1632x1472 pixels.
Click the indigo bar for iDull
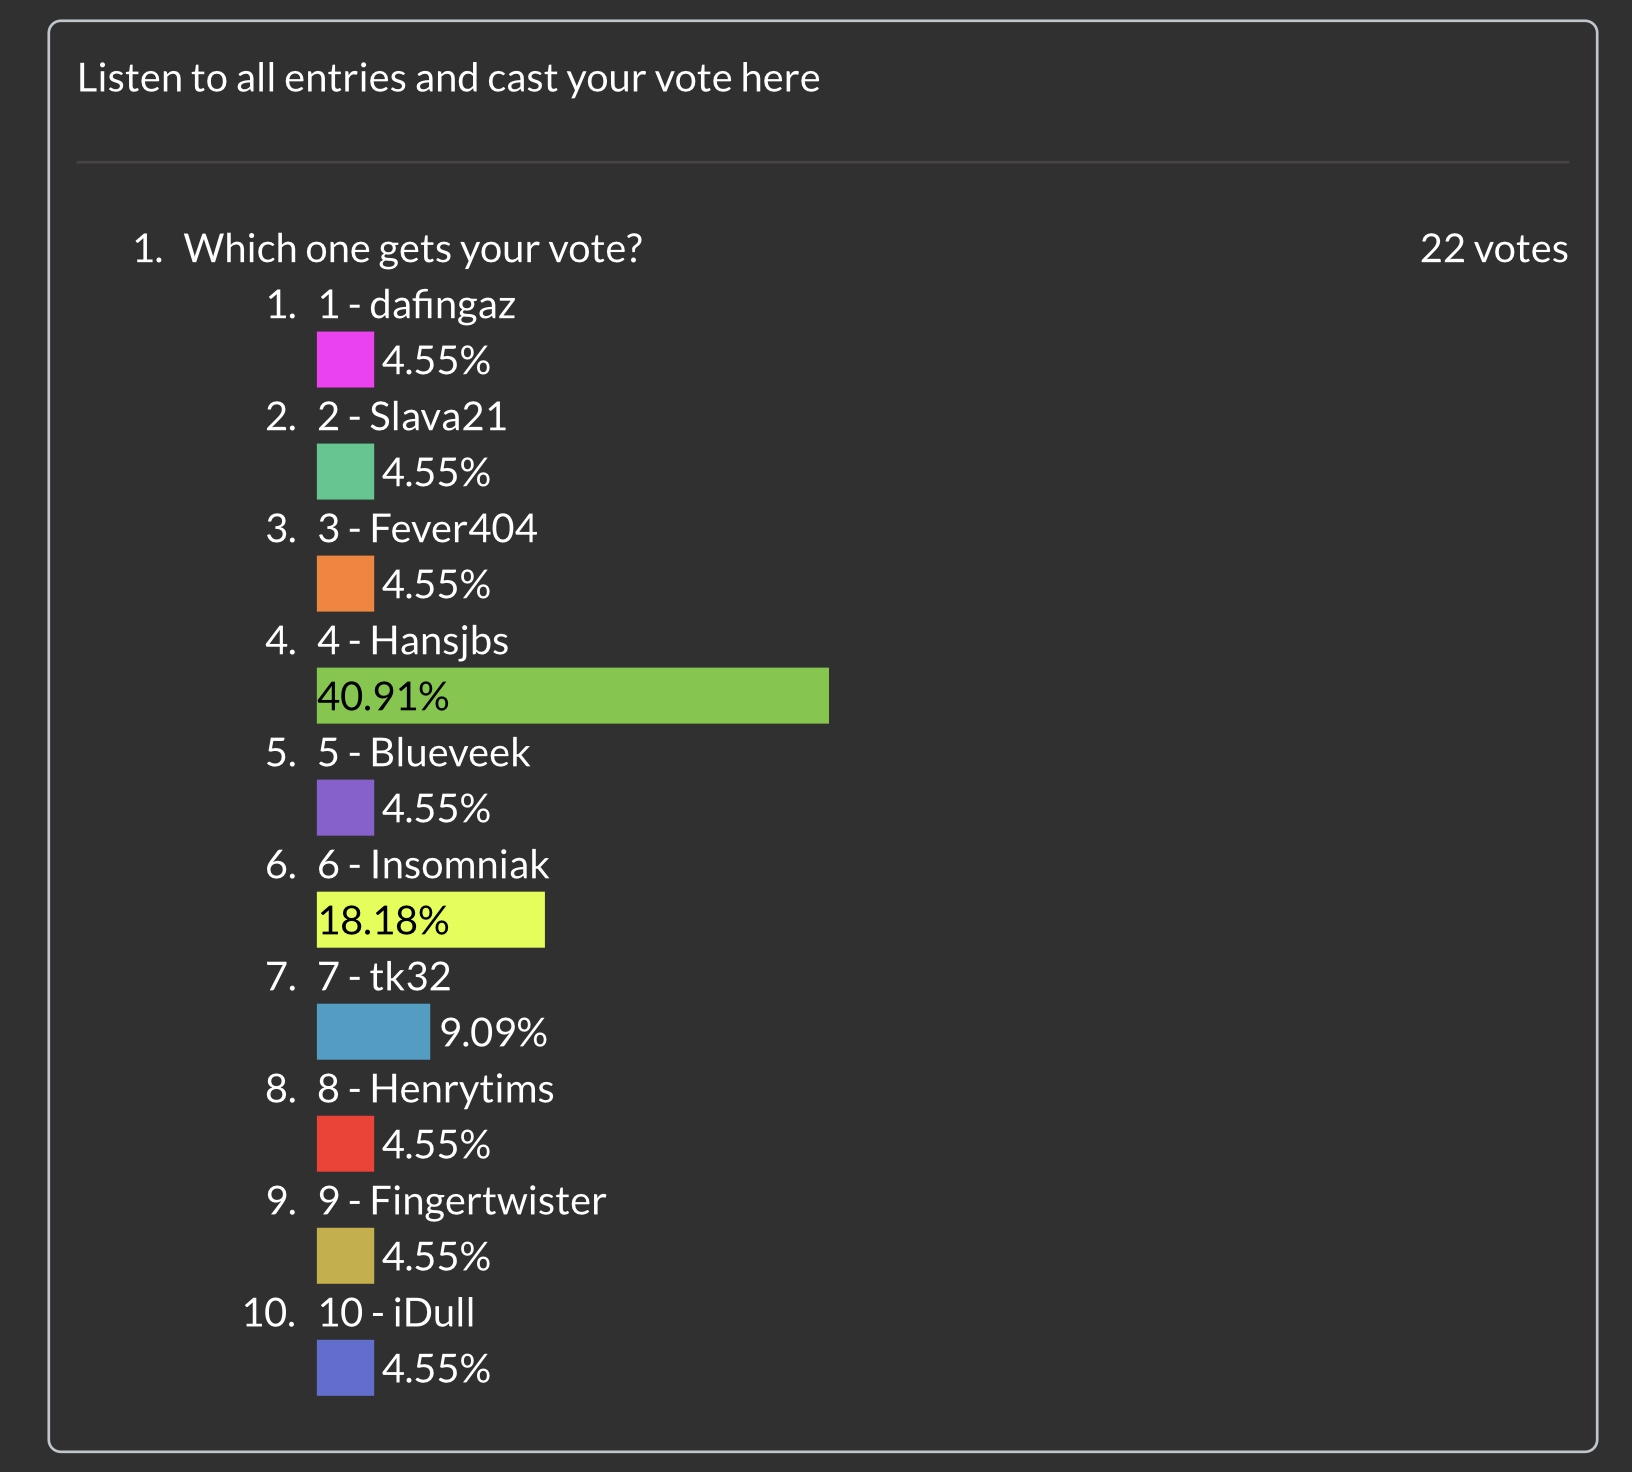tap(345, 1368)
